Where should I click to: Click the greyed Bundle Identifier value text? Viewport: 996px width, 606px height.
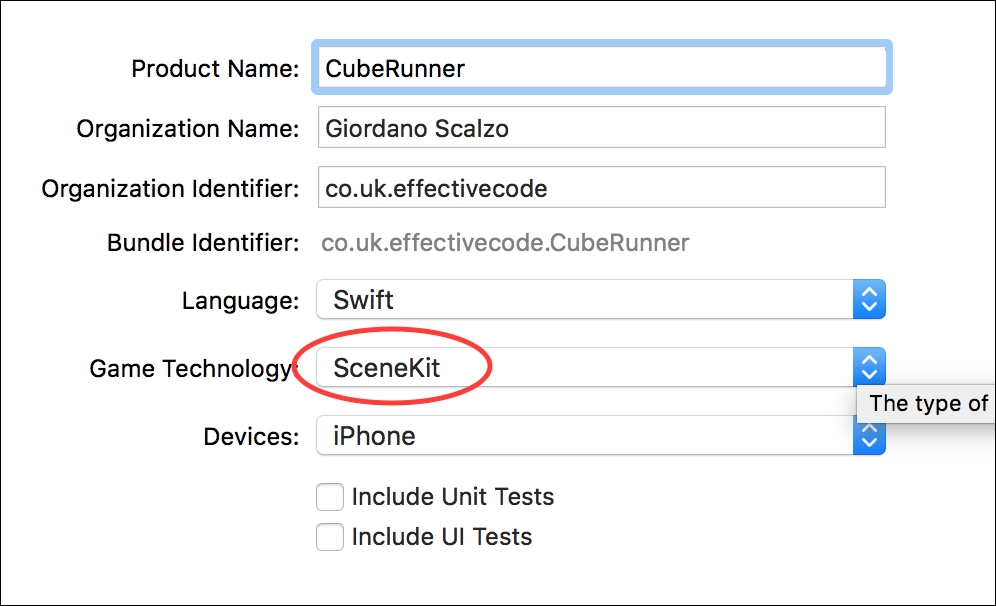(x=505, y=243)
